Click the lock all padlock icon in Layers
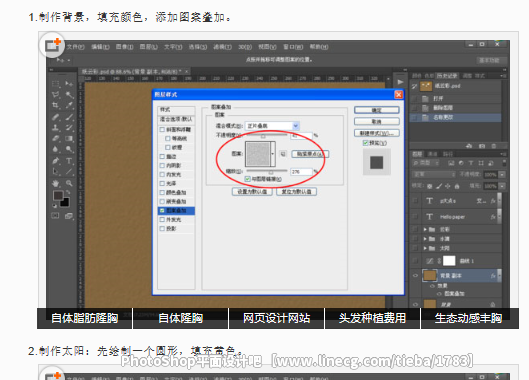529x380 pixels. 457,186
